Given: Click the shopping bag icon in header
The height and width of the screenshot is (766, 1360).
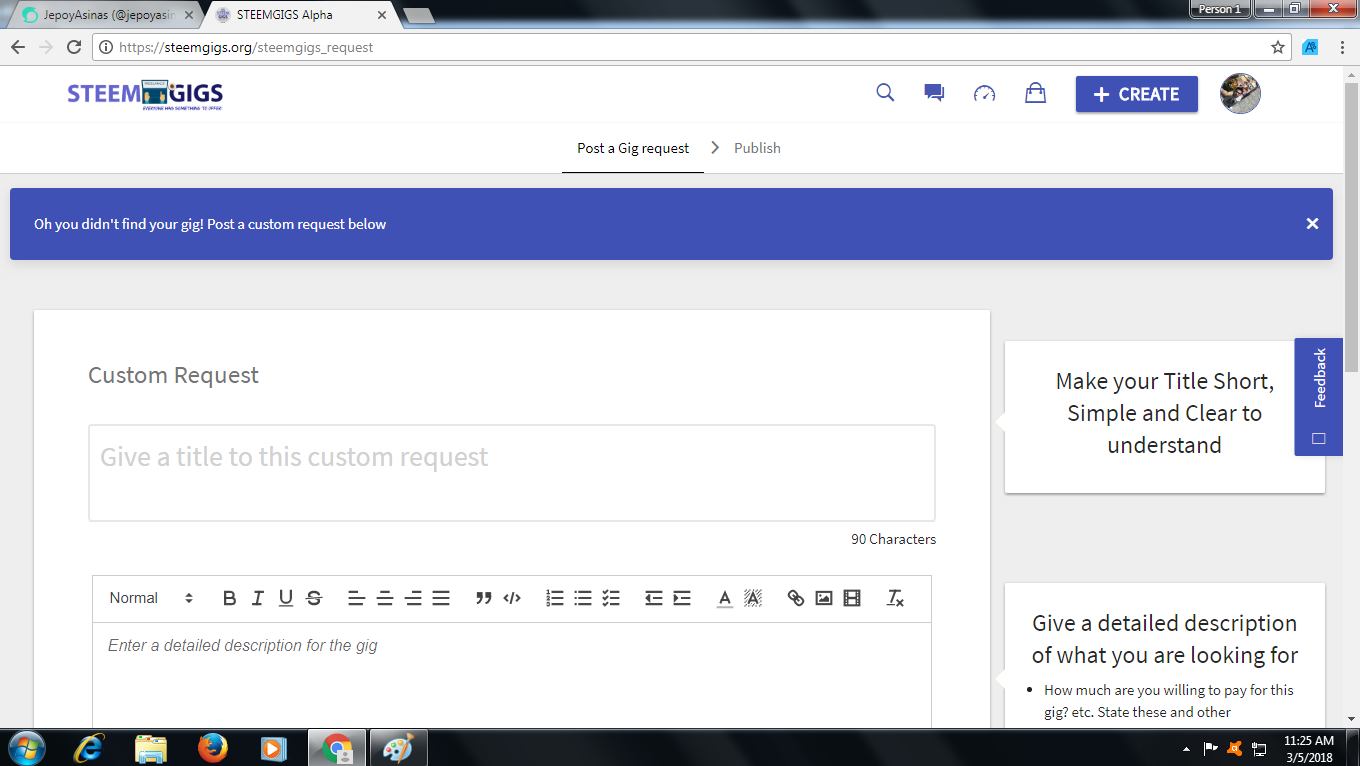Looking at the screenshot, I should click(1035, 93).
